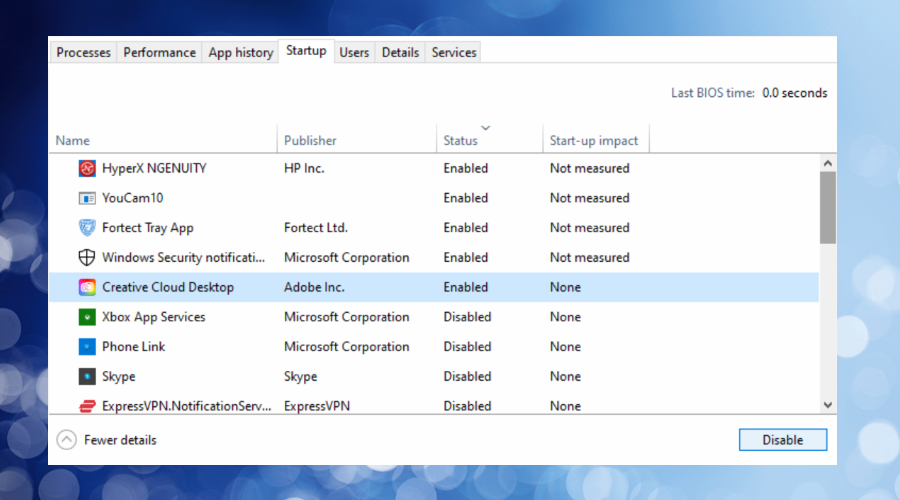Click the Fewer details label

120,440
